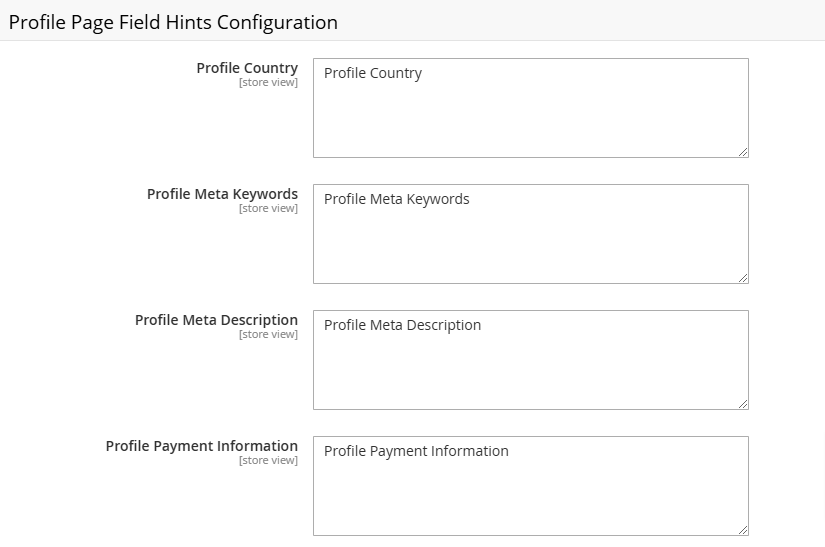Click the Profile Country textarea resize handle
The height and width of the screenshot is (547, 825).
point(743,152)
